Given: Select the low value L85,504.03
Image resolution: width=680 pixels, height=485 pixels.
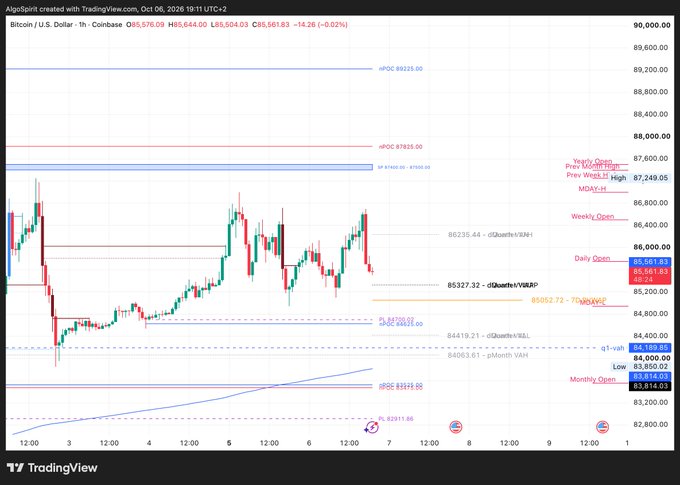Looking at the screenshot, I should (229, 25).
